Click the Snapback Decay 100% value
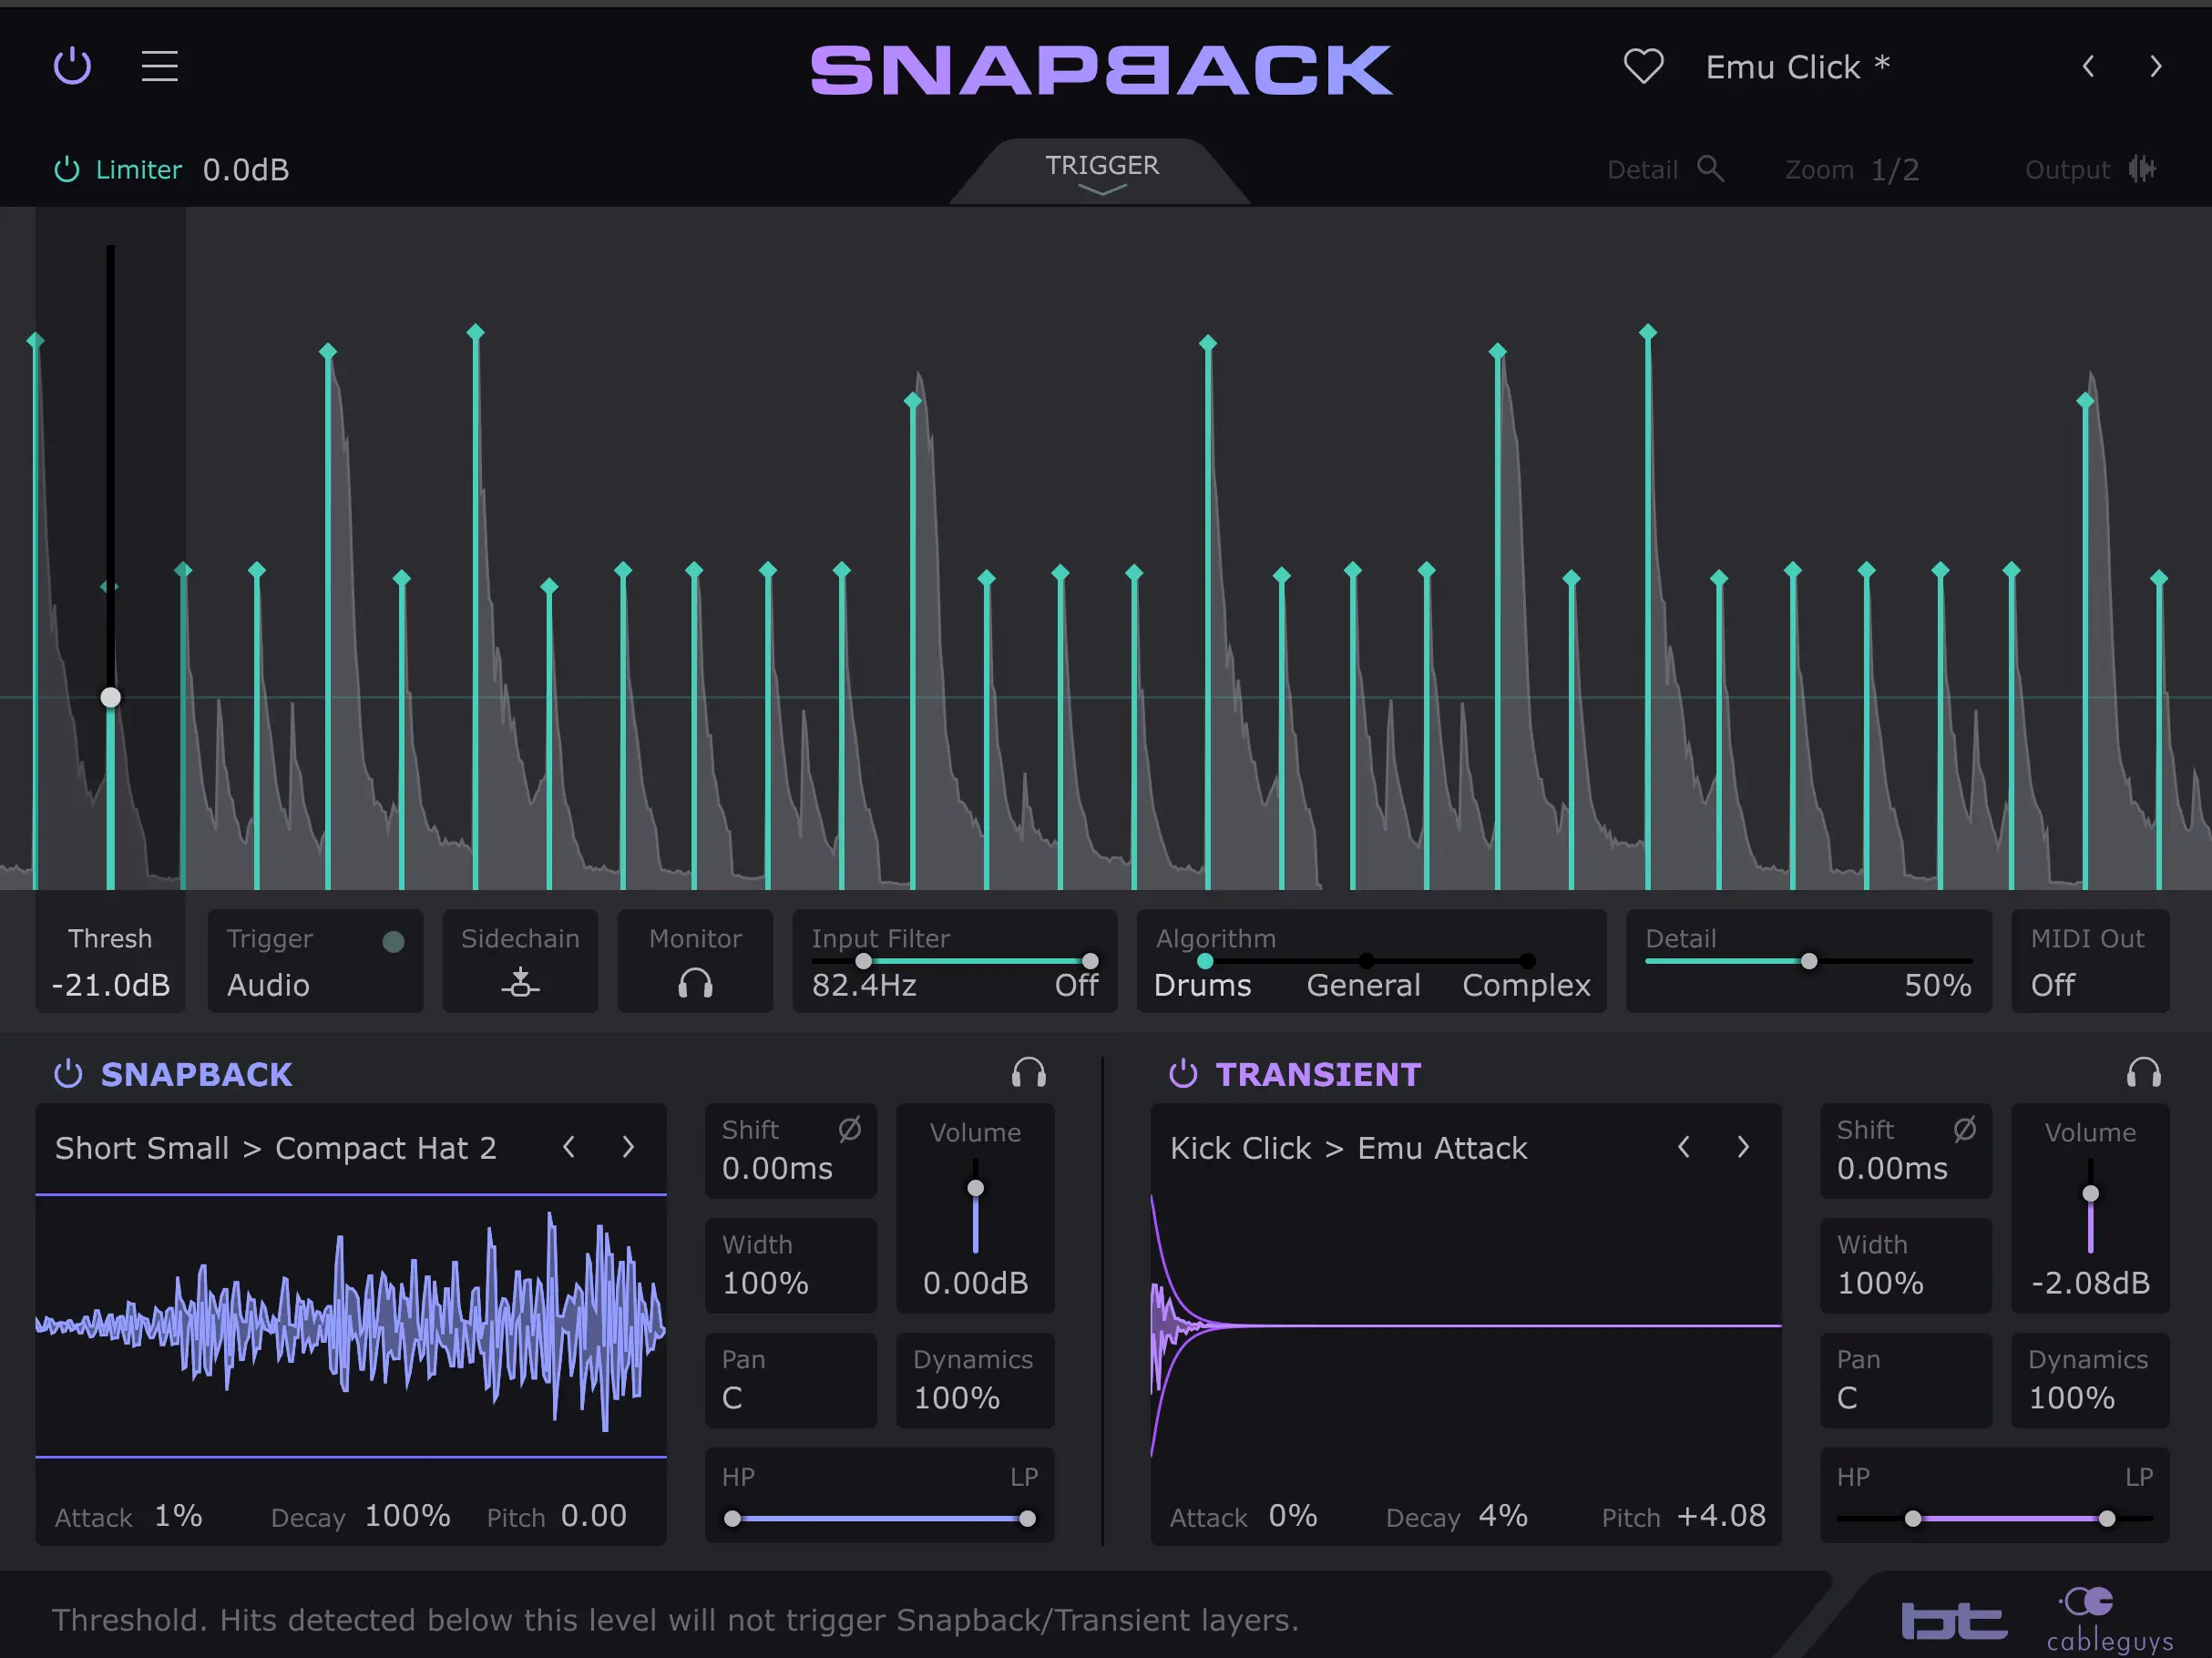Screen dimensions: 2212x1658 pos(407,1516)
